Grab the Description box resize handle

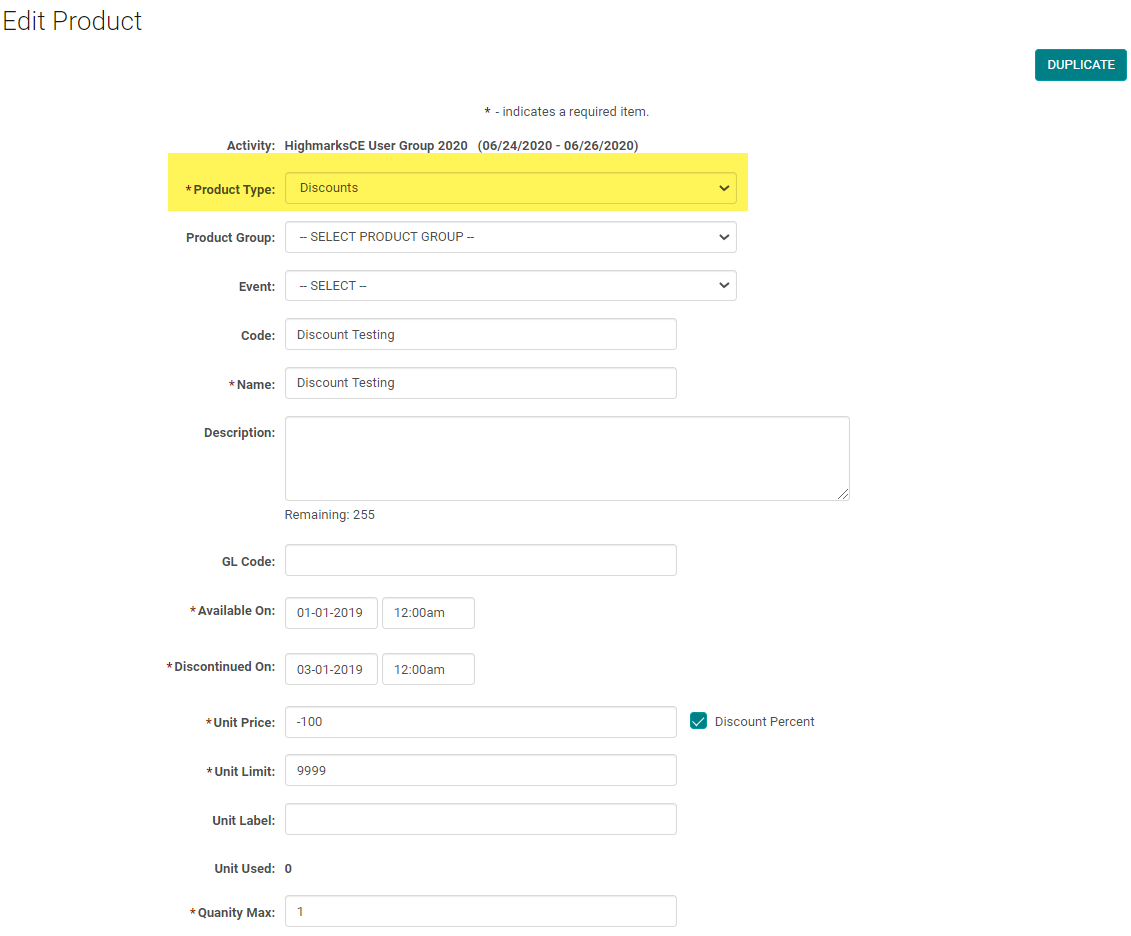[x=844, y=494]
